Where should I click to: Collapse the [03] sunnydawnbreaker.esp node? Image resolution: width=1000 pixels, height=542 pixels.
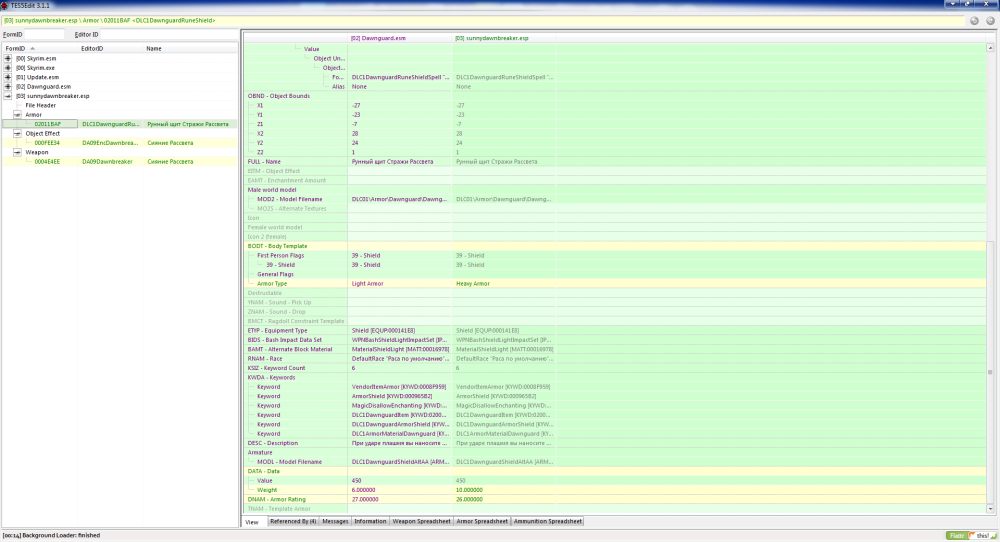(x=8, y=96)
